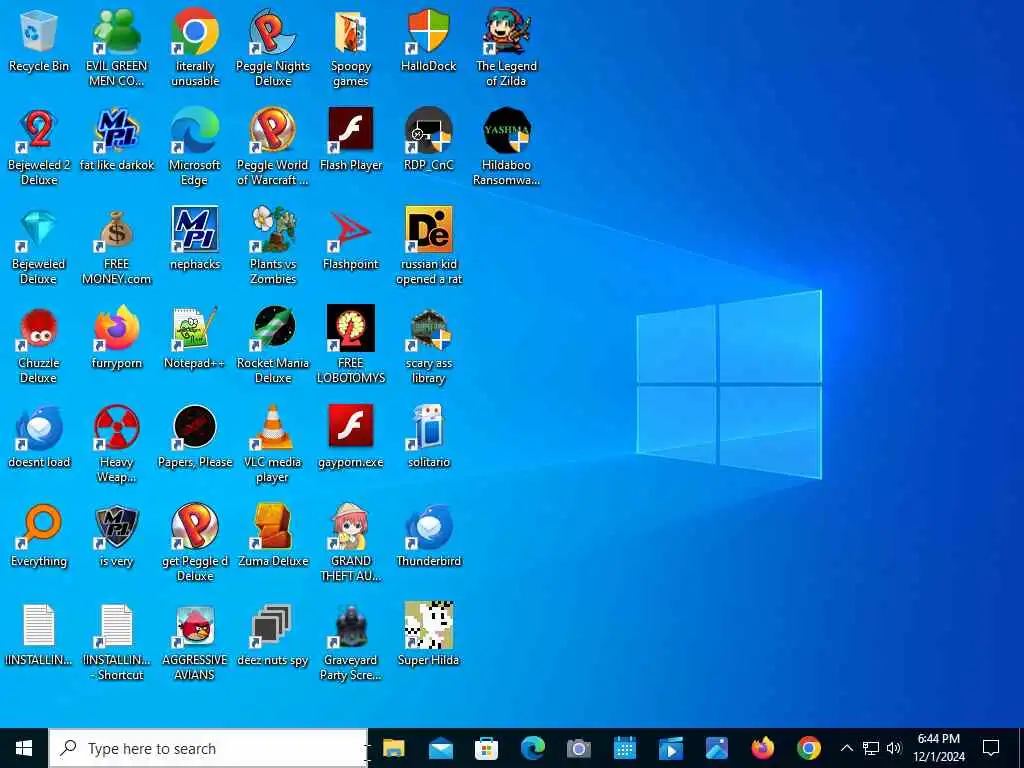This screenshot has height=768, width=1024.
Task: Click the Flash Player desktop icon
Action: (351, 130)
